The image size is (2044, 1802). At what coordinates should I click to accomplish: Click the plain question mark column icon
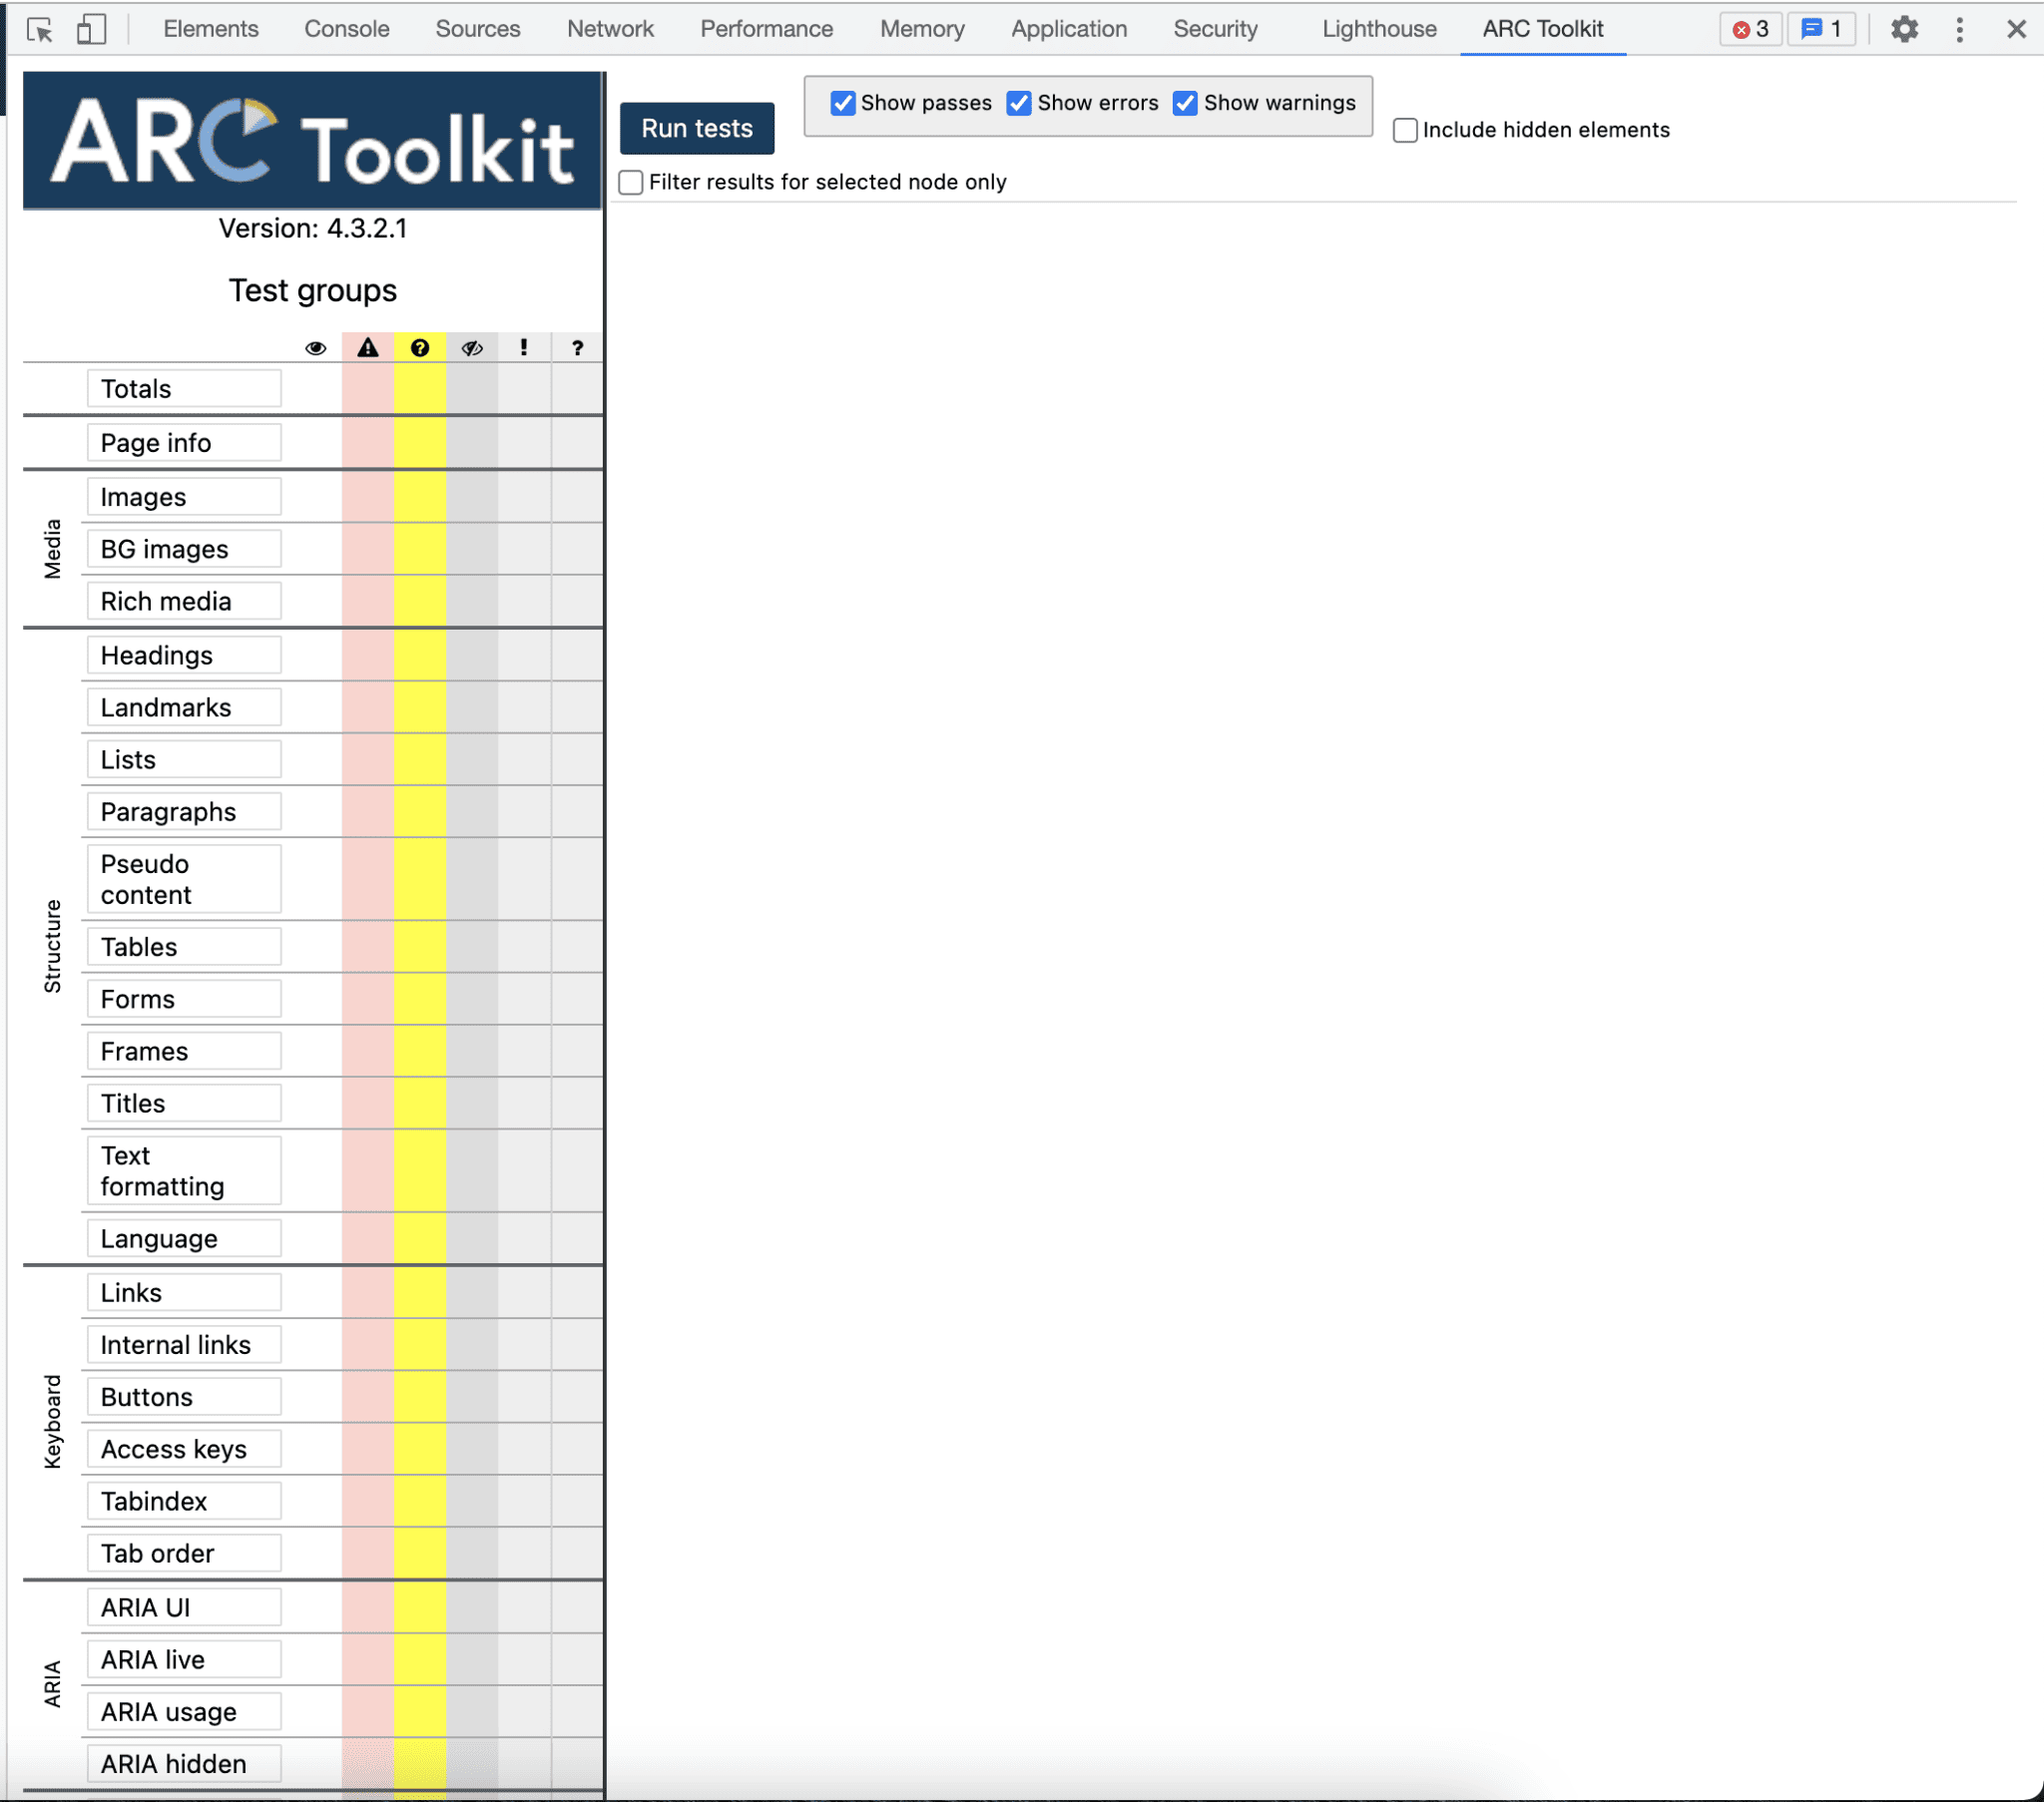(577, 348)
